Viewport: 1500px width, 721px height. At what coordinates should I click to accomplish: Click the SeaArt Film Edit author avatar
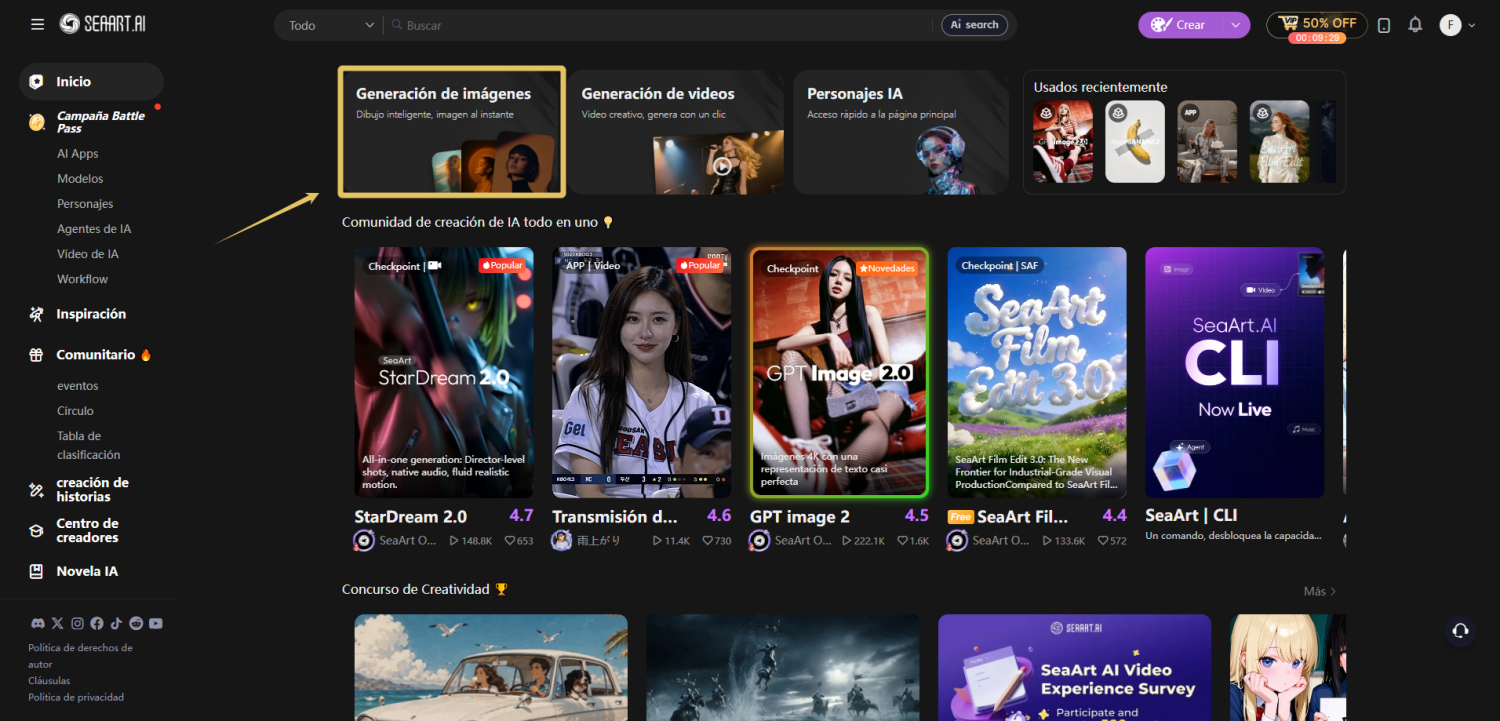click(957, 540)
